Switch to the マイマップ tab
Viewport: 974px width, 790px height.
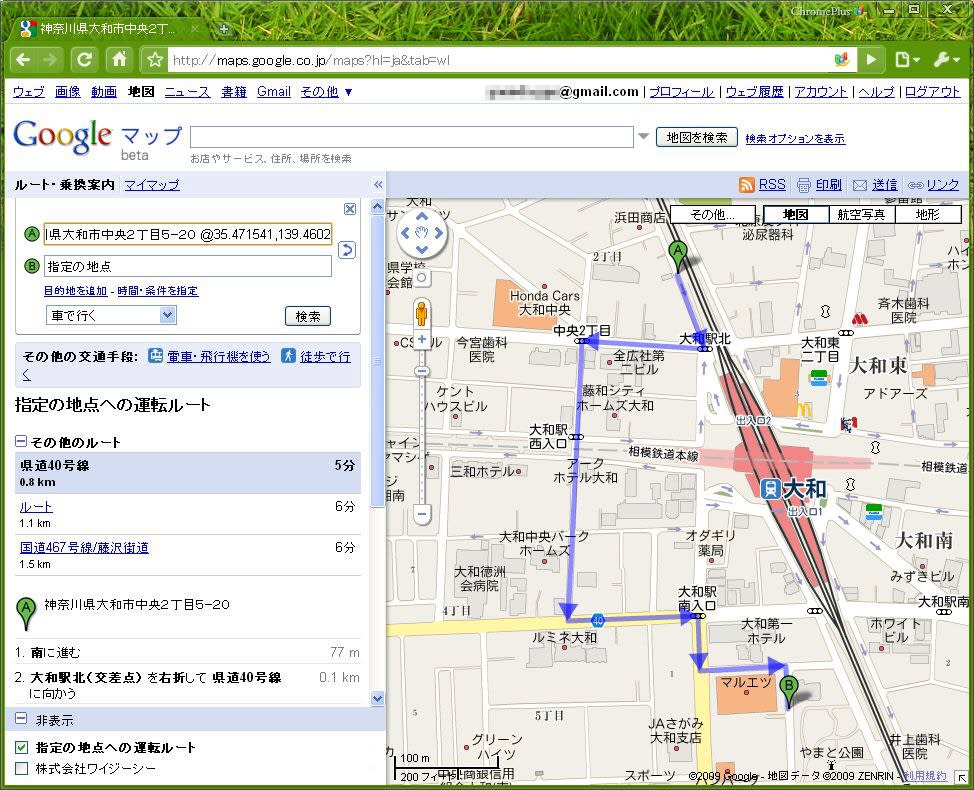pos(152,185)
